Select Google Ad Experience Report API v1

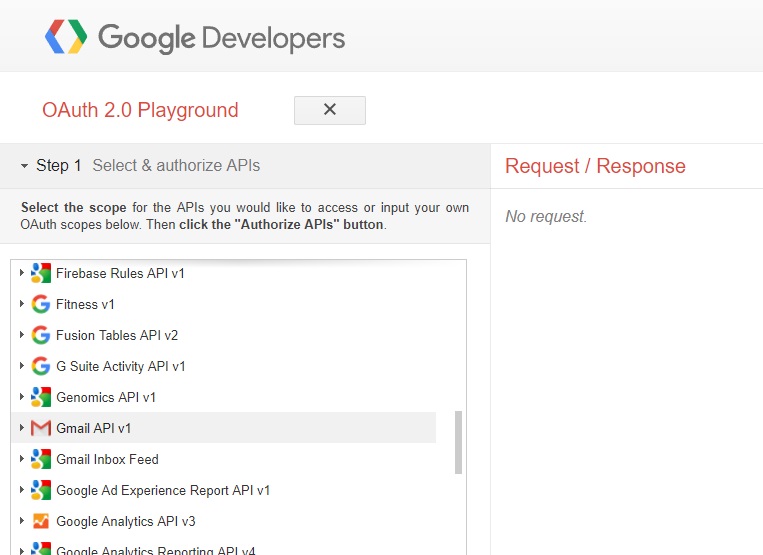163,490
